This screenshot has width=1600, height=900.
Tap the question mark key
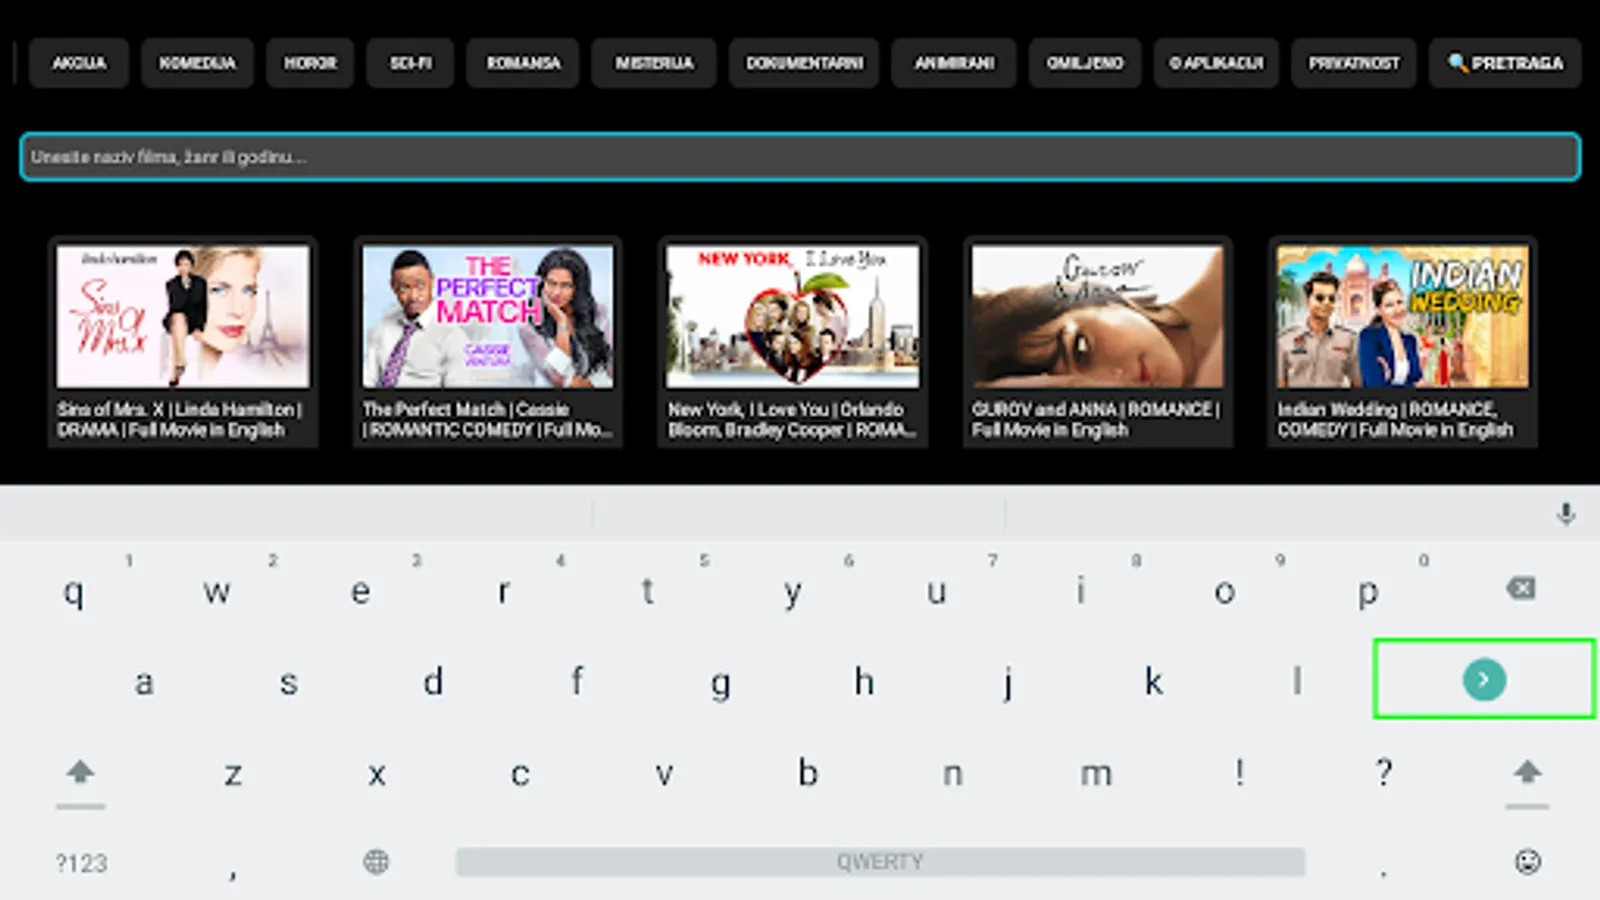[1384, 772]
